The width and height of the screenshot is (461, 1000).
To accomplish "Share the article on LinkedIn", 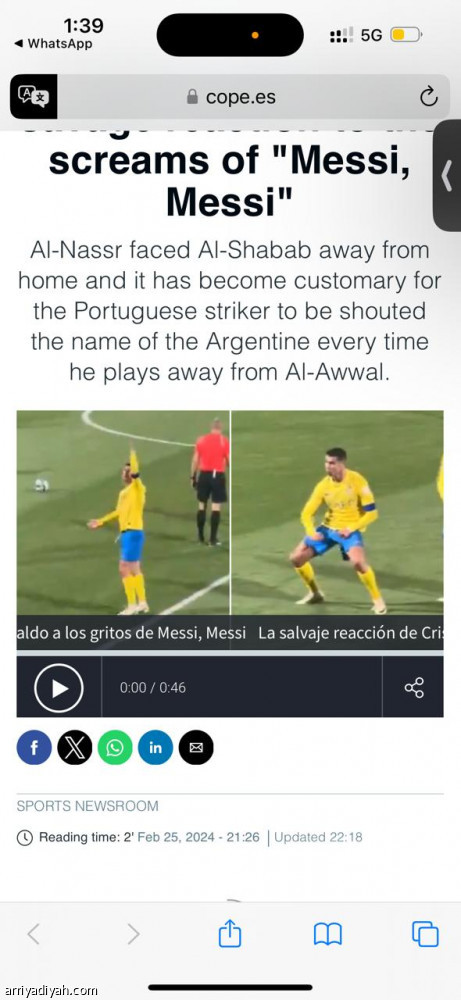I will 156,747.
